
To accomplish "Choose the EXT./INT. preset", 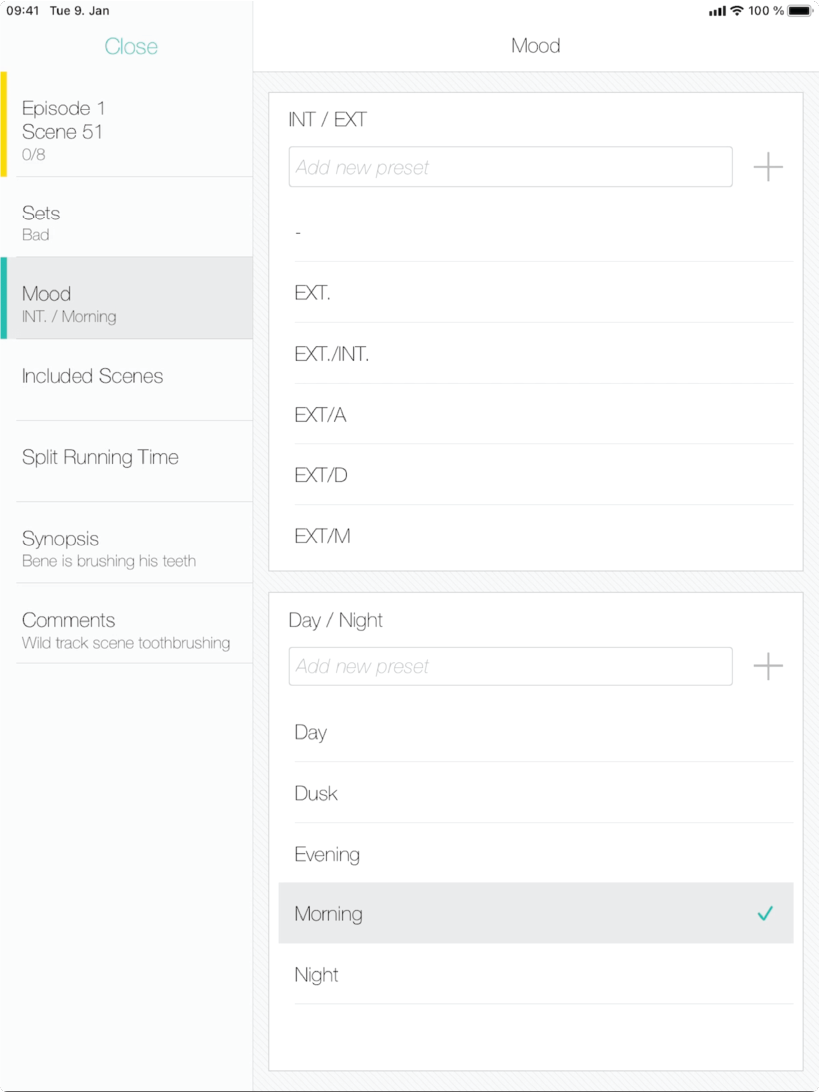I will [x=536, y=354].
